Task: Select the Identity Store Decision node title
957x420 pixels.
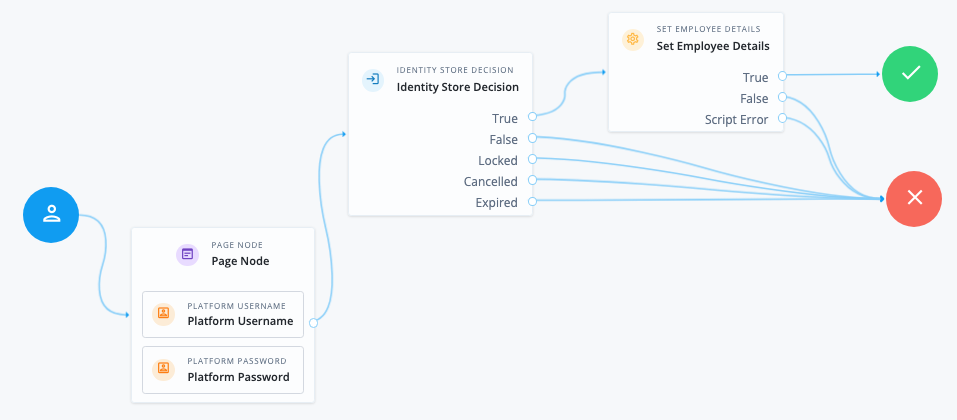Action: click(457, 87)
